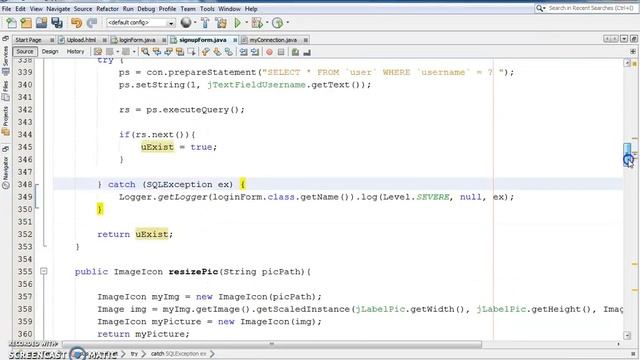The height and width of the screenshot is (360, 640).
Task: Click the vertical scrollbar thumb
Action: 627,154
